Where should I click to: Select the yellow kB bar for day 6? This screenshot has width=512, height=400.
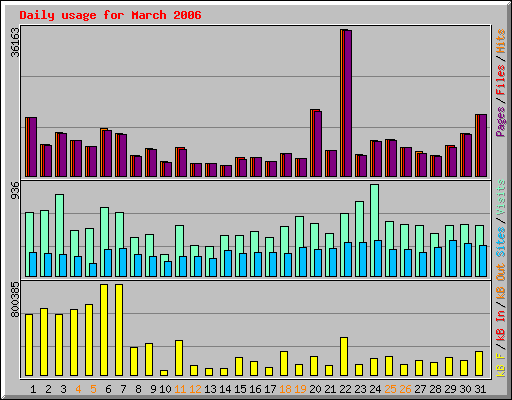coord(104,330)
